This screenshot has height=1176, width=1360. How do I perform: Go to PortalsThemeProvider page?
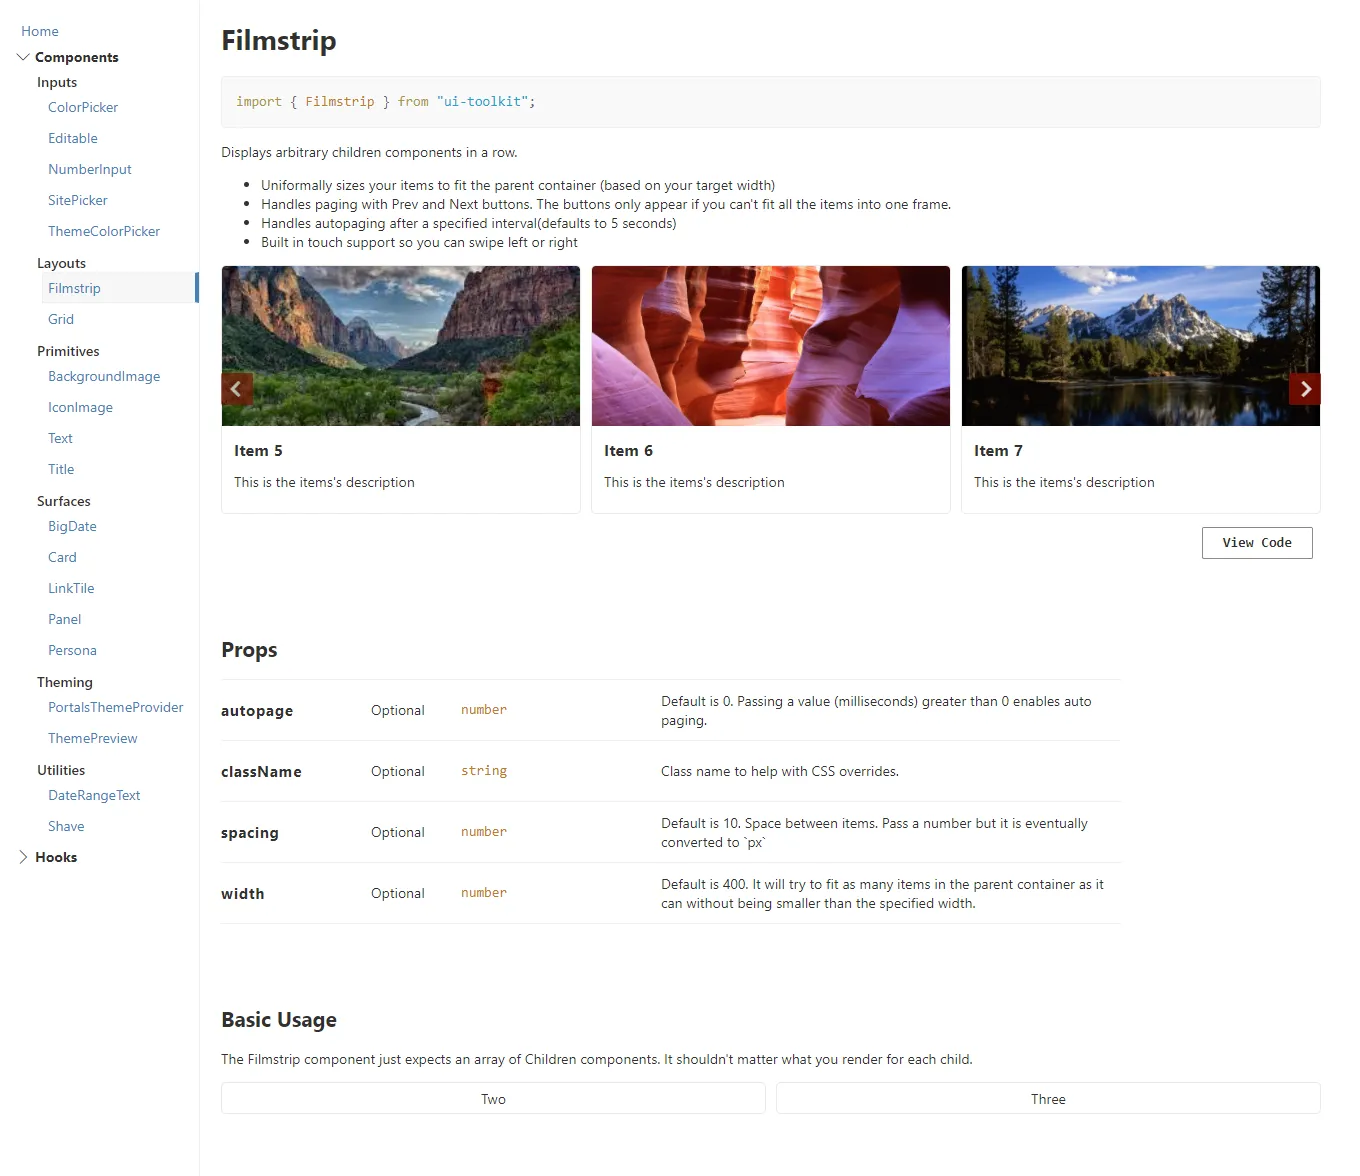pos(116,707)
